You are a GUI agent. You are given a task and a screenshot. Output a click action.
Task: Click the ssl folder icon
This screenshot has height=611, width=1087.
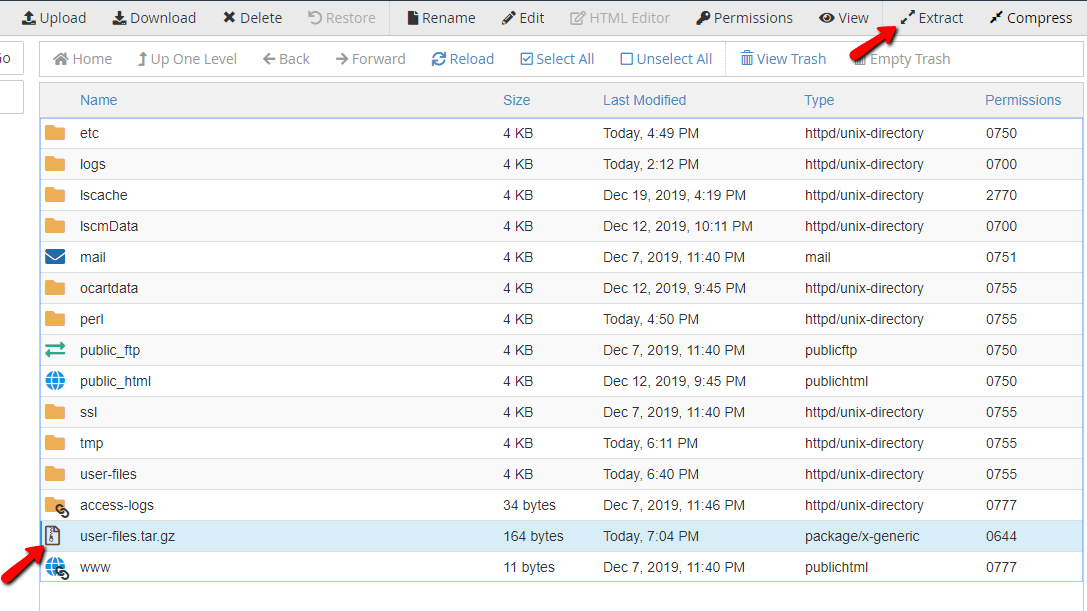click(55, 412)
